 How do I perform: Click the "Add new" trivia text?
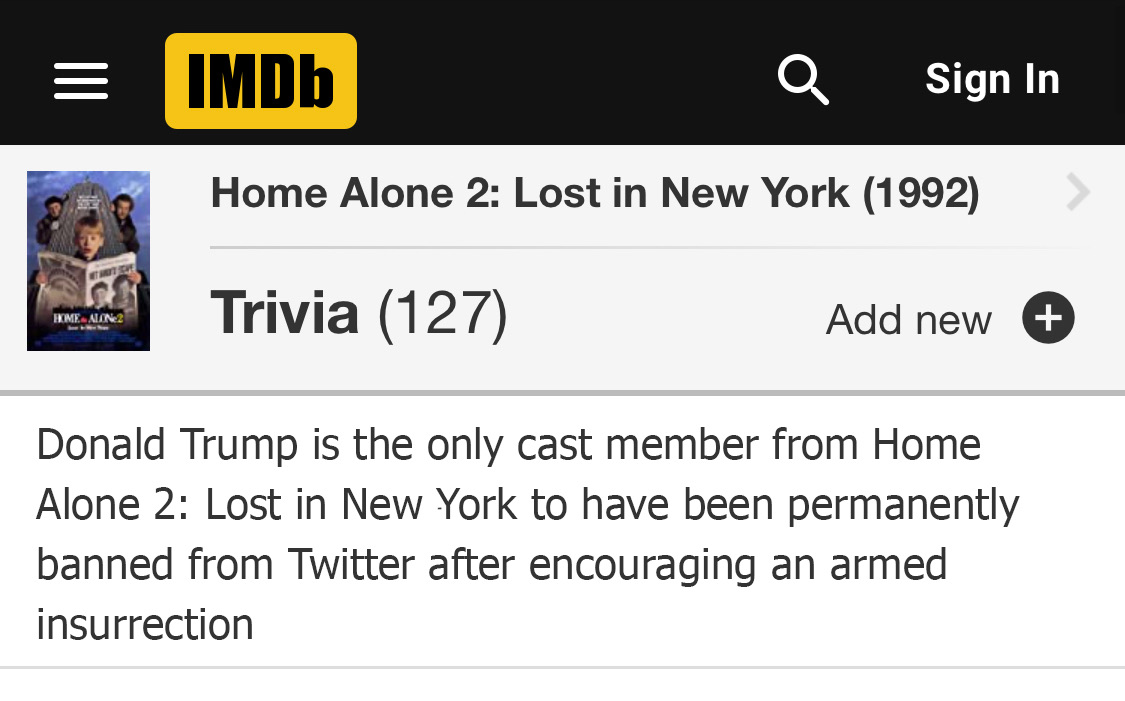tap(908, 320)
